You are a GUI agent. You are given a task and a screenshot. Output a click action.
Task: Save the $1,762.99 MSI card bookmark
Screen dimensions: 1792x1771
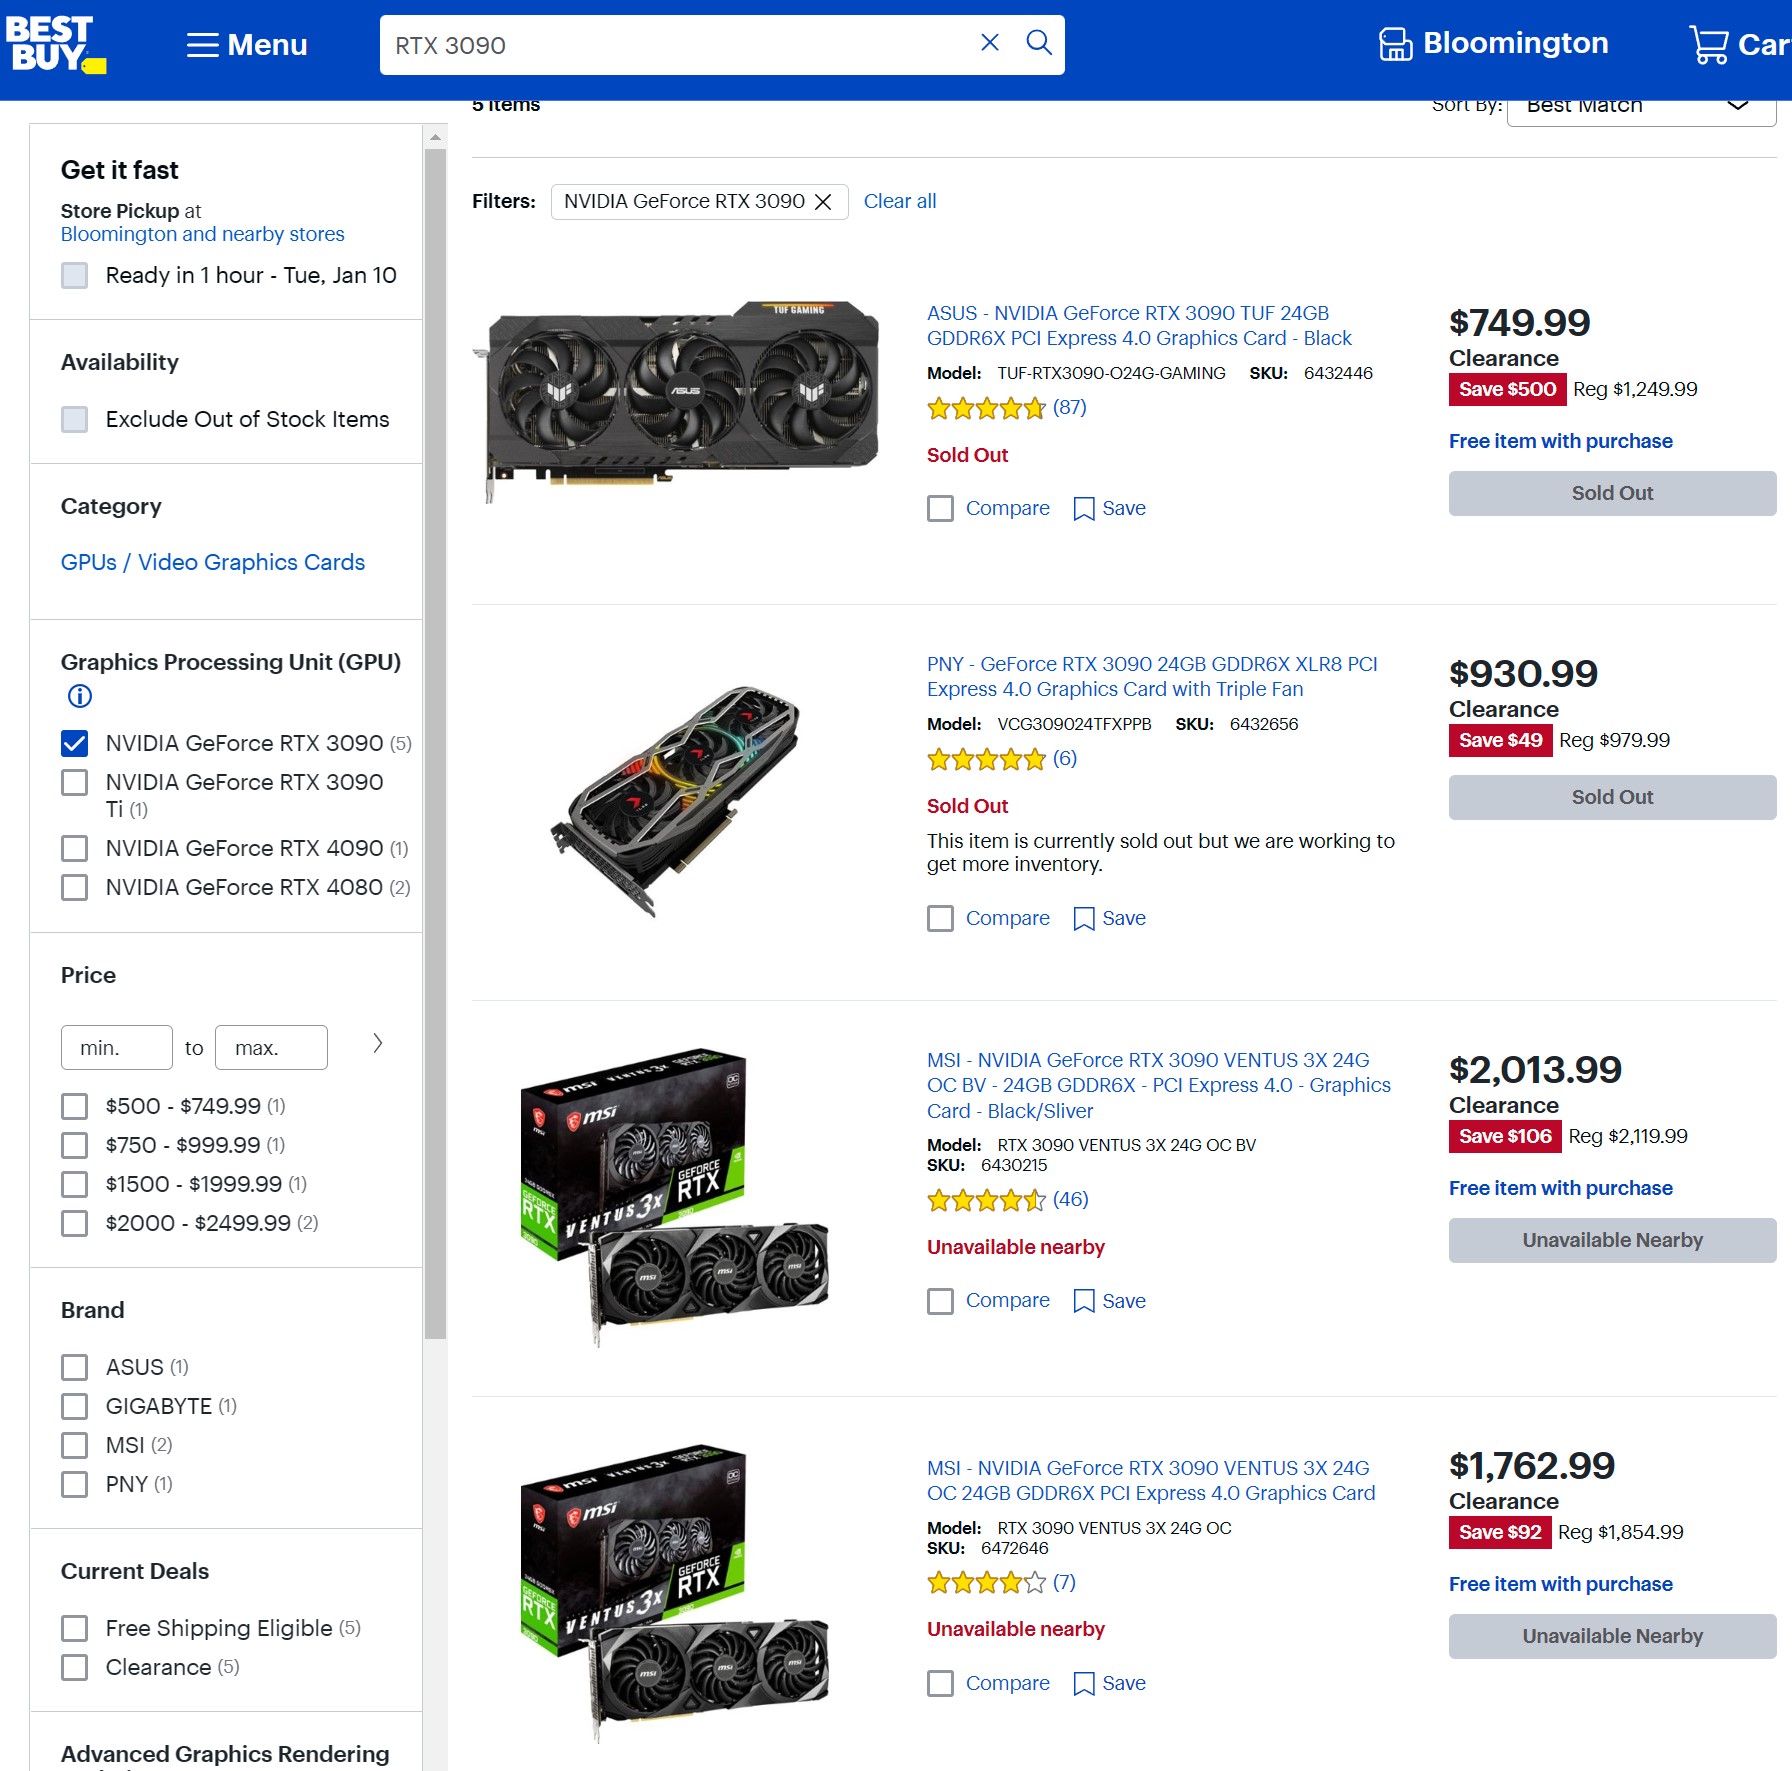tap(1109, 1684)
